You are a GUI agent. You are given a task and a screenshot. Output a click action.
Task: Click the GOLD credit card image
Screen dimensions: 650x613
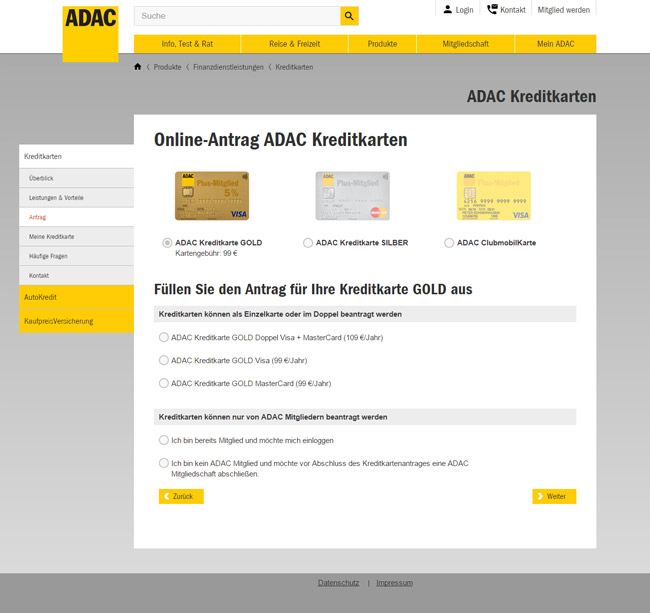click(x=212, y=196)
